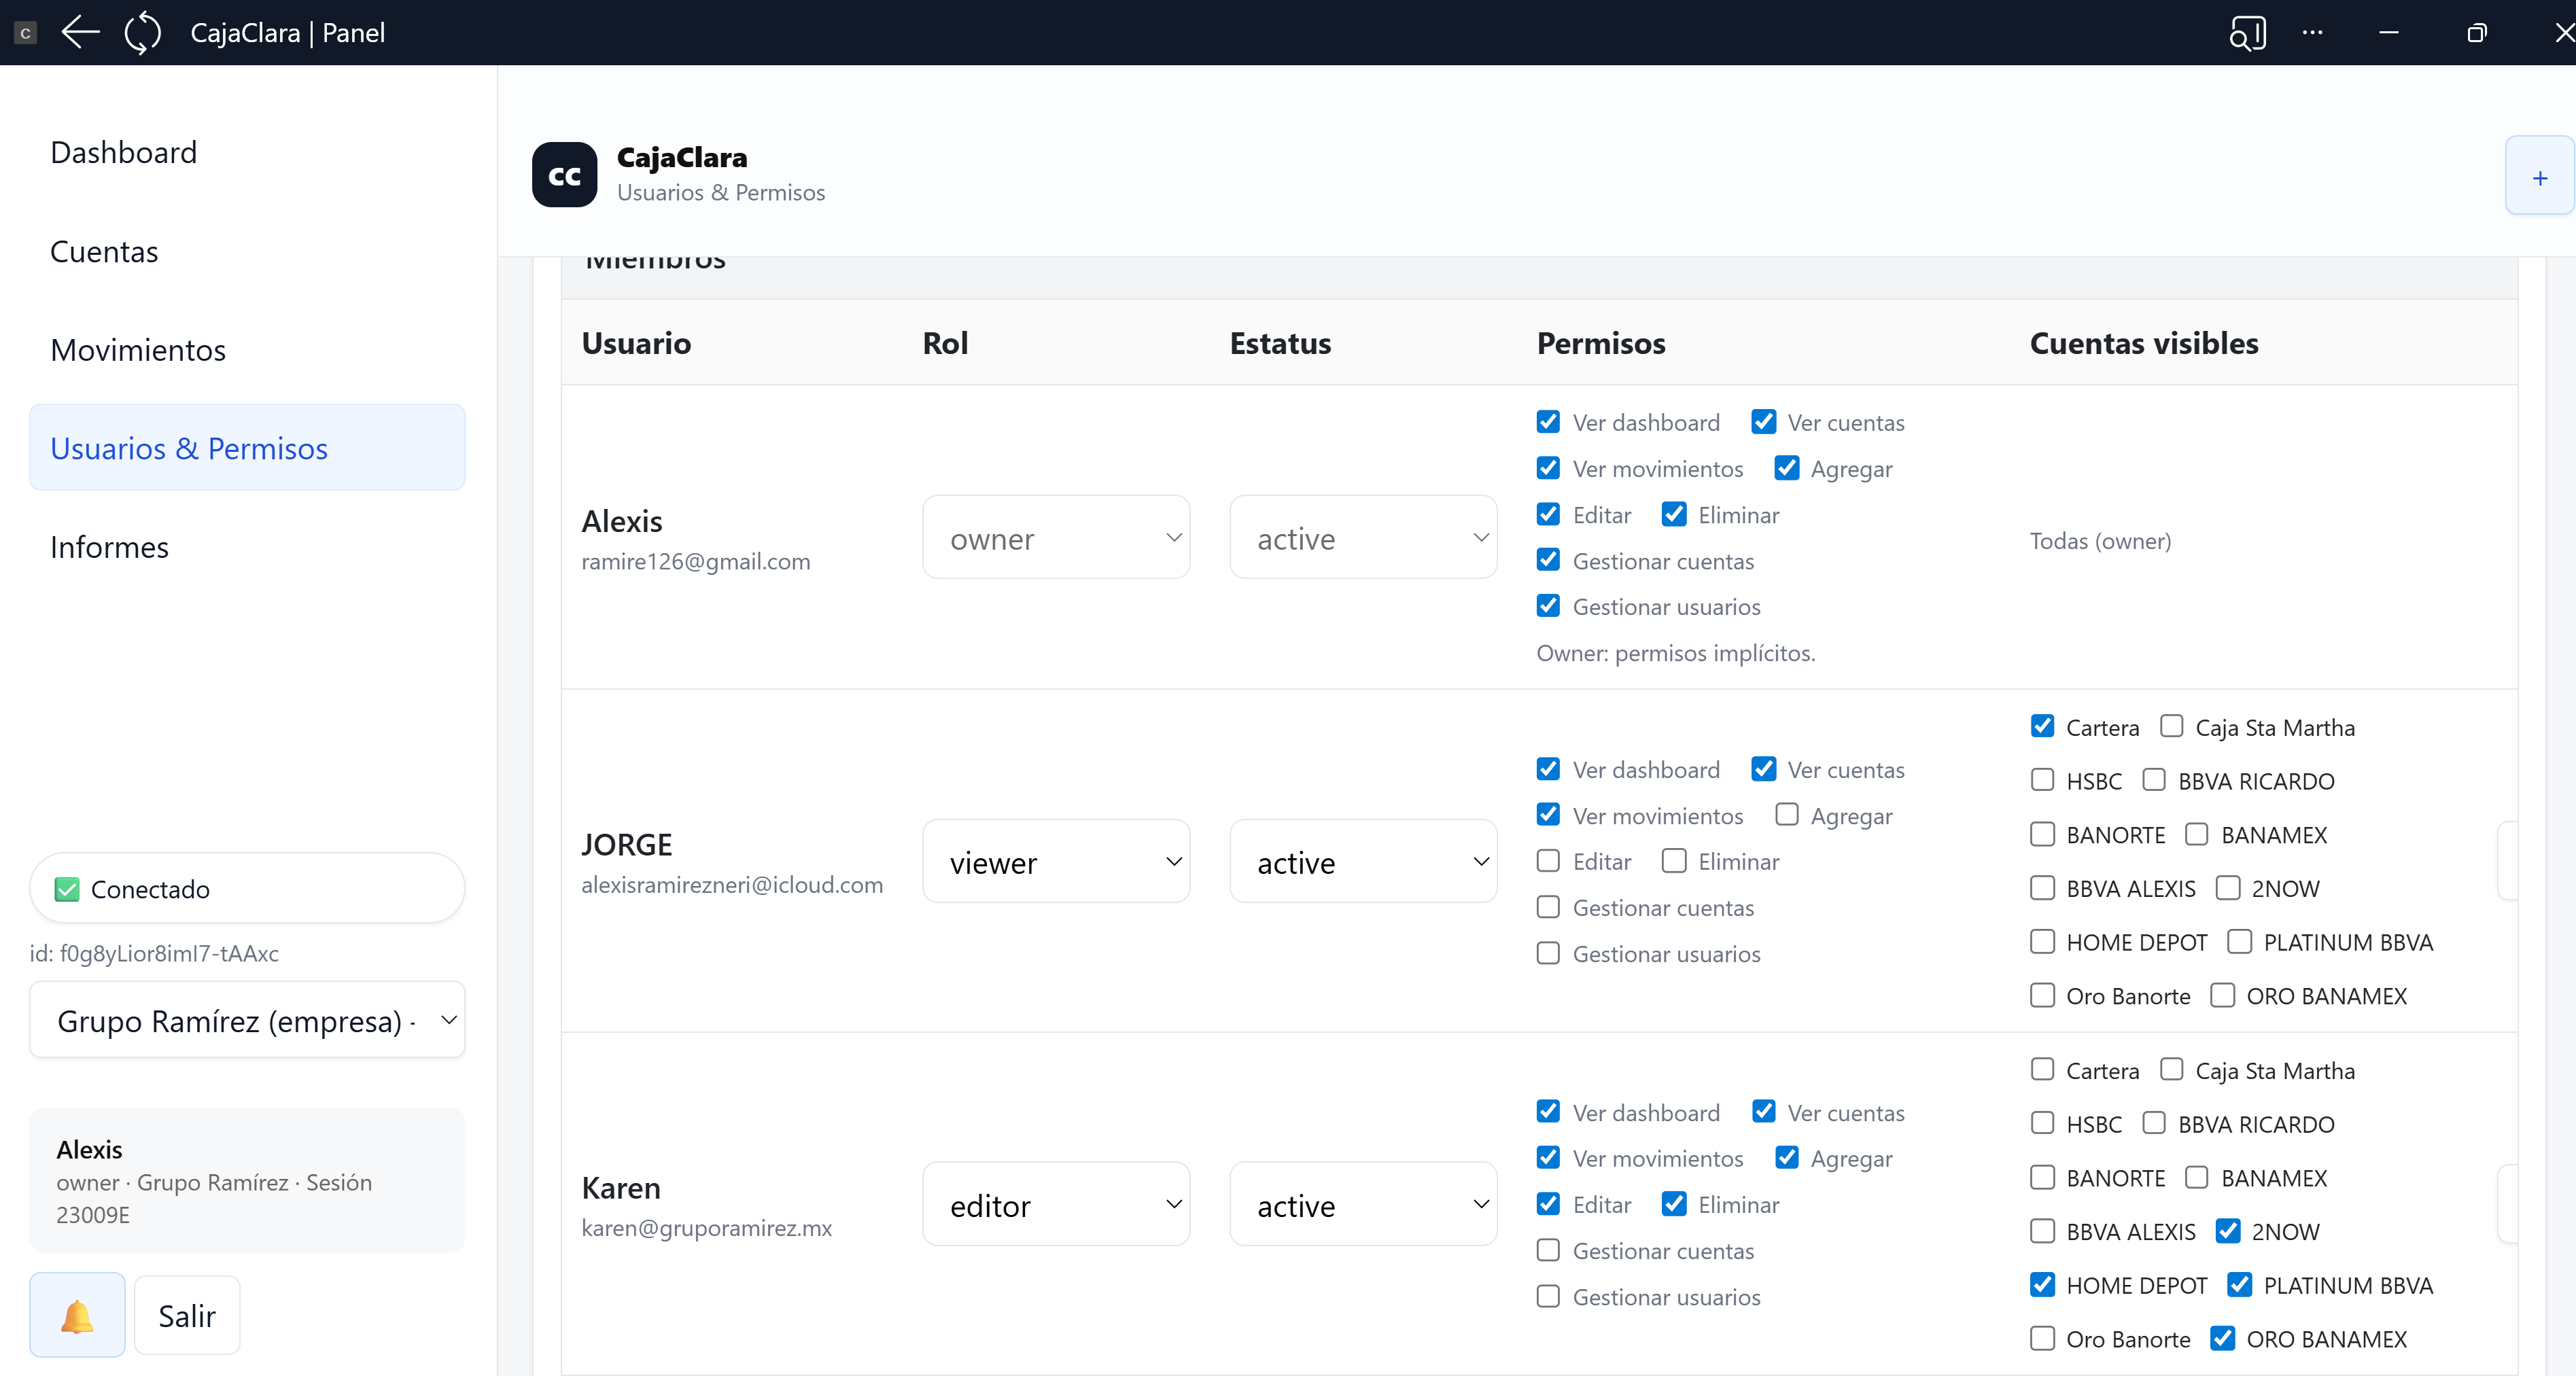Uncheck Cartera account for JORGE

(2042, 726)
